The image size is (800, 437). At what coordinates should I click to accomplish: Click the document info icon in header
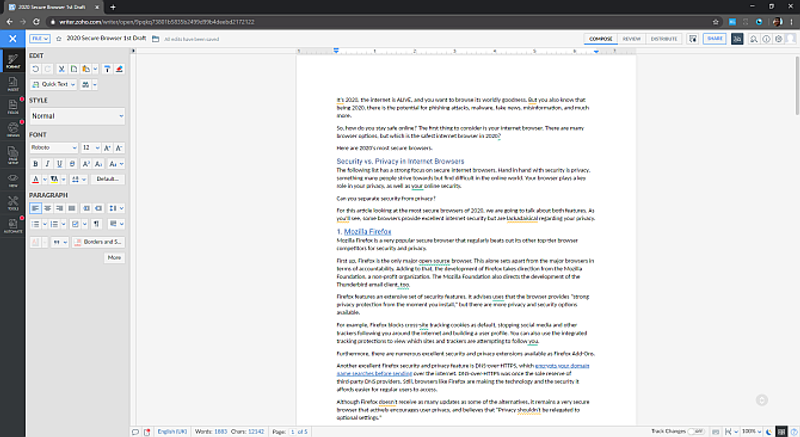766,39
